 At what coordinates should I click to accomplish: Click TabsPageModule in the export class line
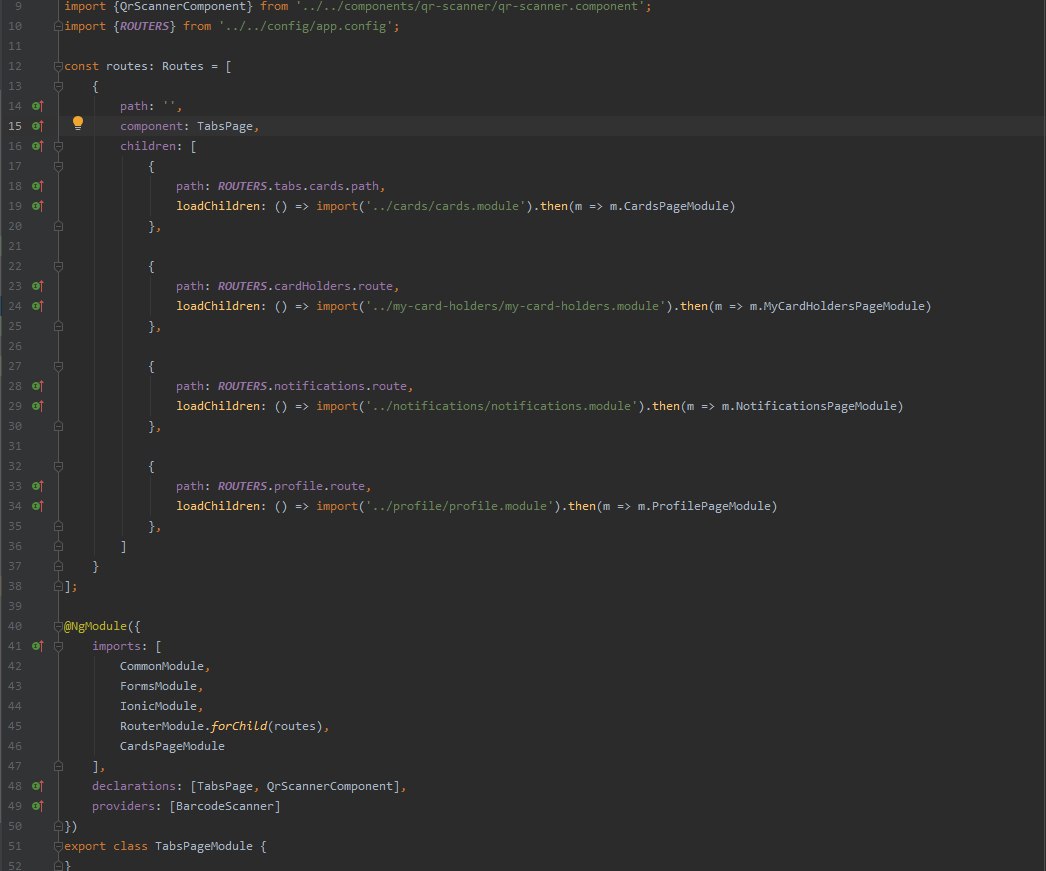click(x=204, y=846)
